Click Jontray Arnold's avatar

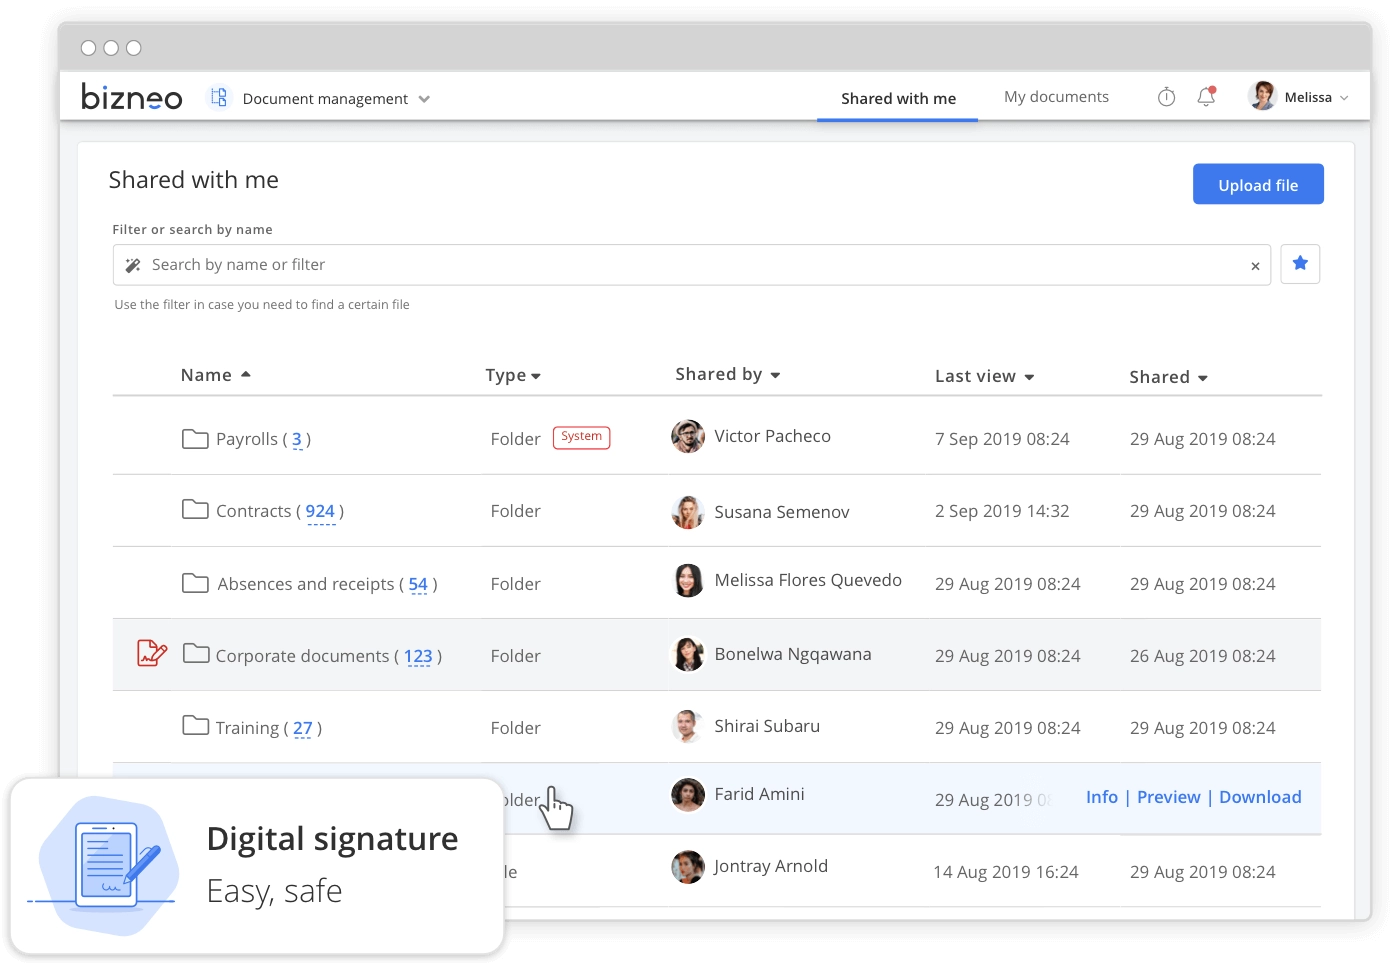pos(688,867)
